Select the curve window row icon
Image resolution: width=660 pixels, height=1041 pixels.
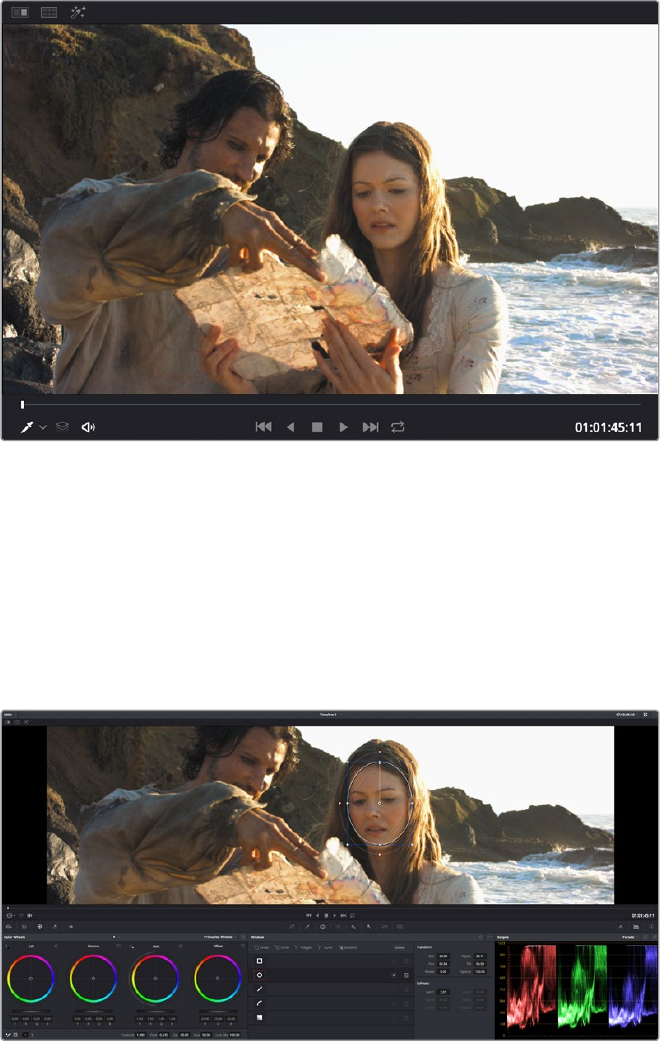tap(259, 1003)
